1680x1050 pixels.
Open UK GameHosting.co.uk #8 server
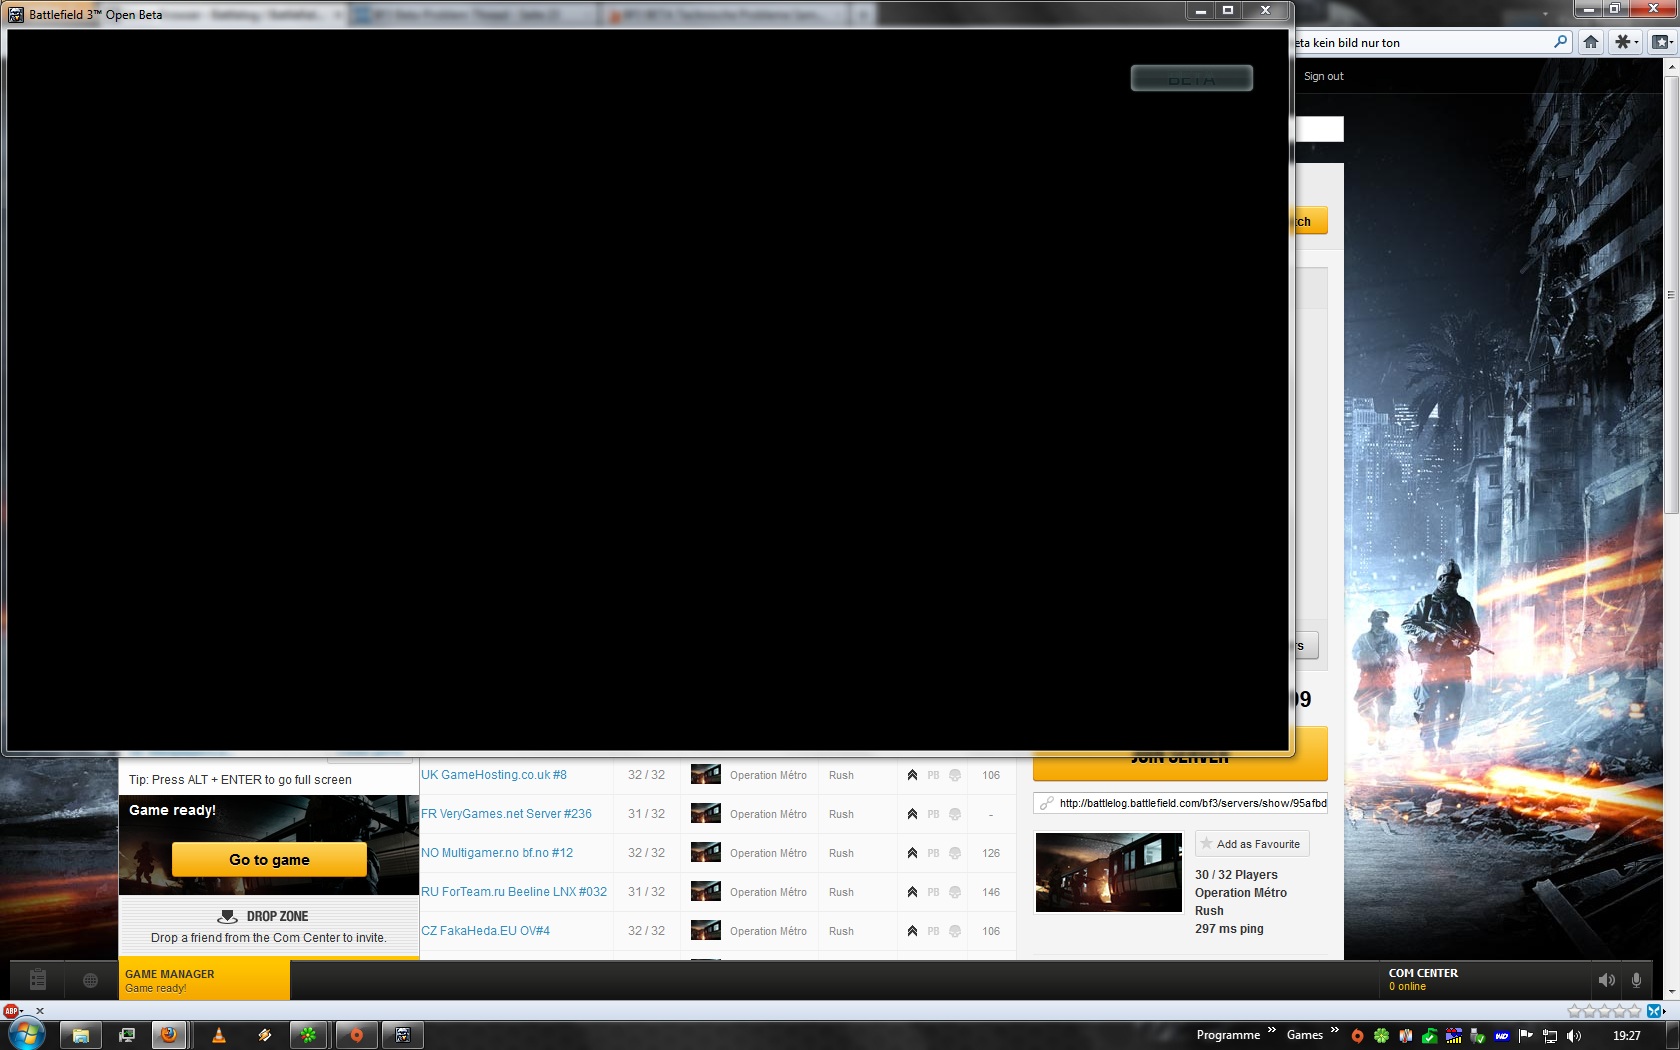[x=494, y=775]
